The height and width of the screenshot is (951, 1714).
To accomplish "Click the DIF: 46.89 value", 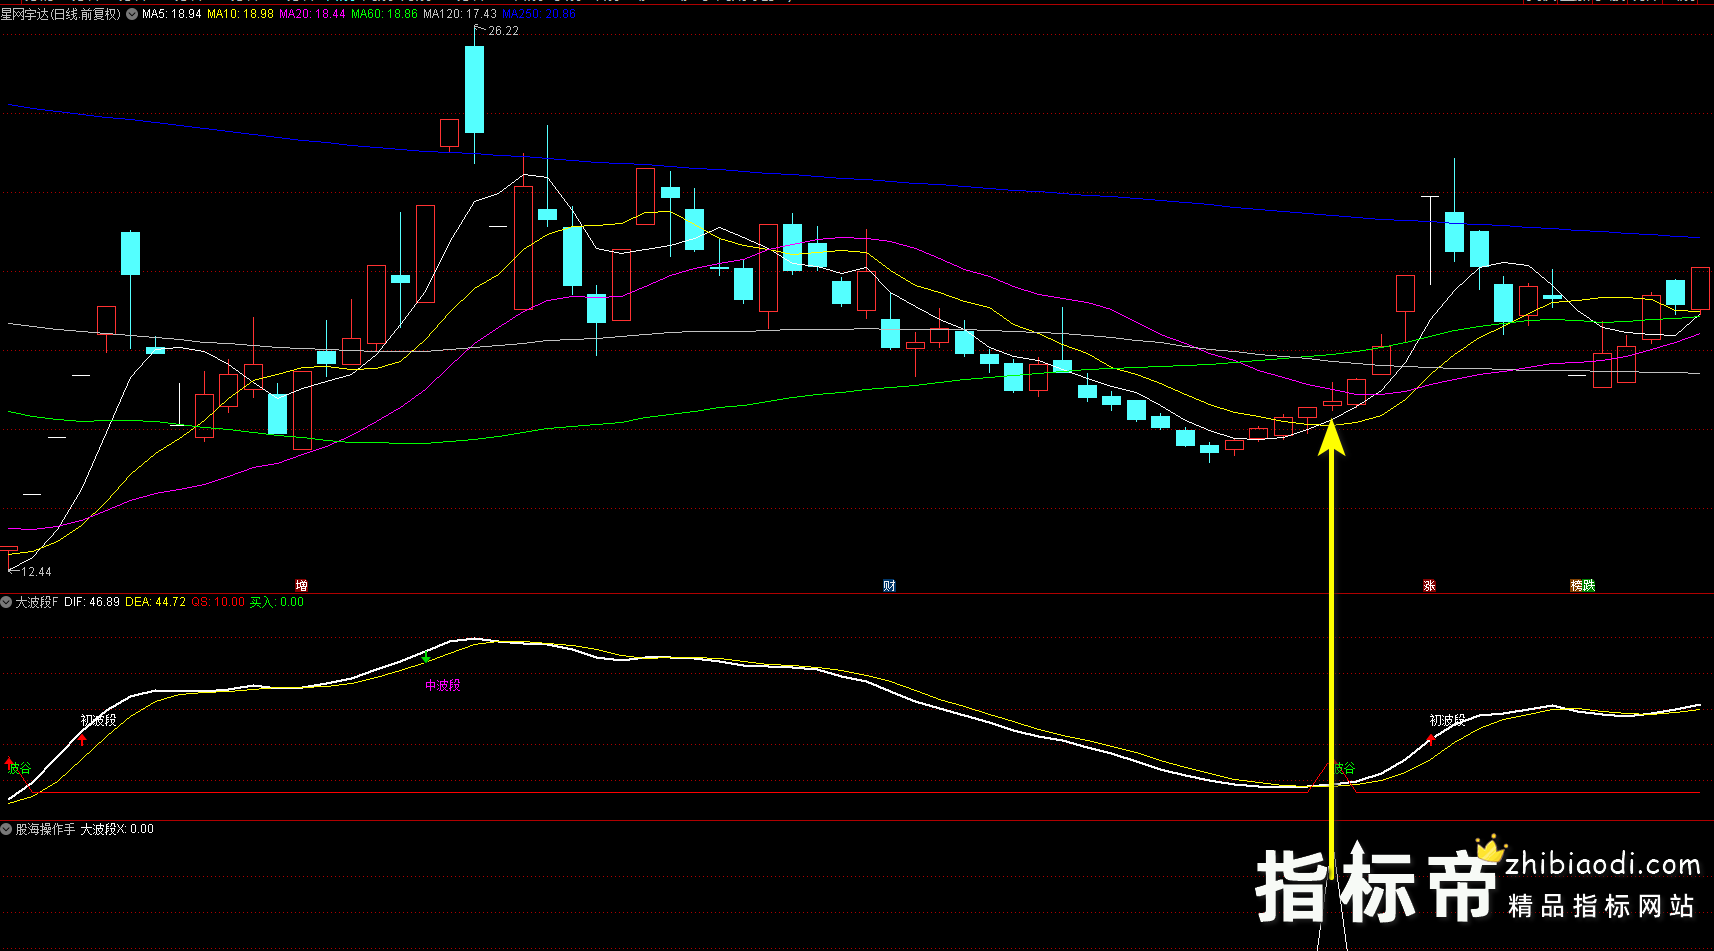I will pyautogui.click(x=92, y=602).
